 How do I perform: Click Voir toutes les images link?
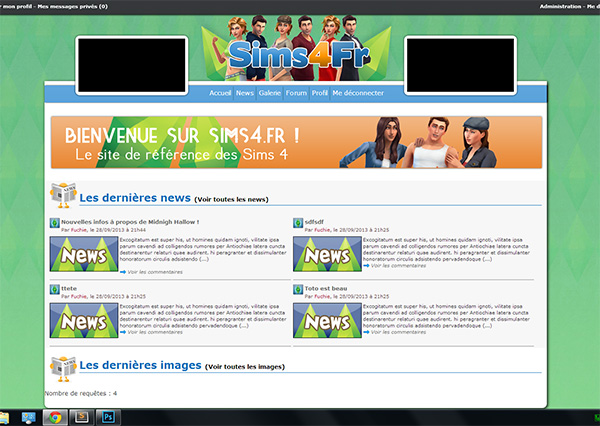[245, 367]
